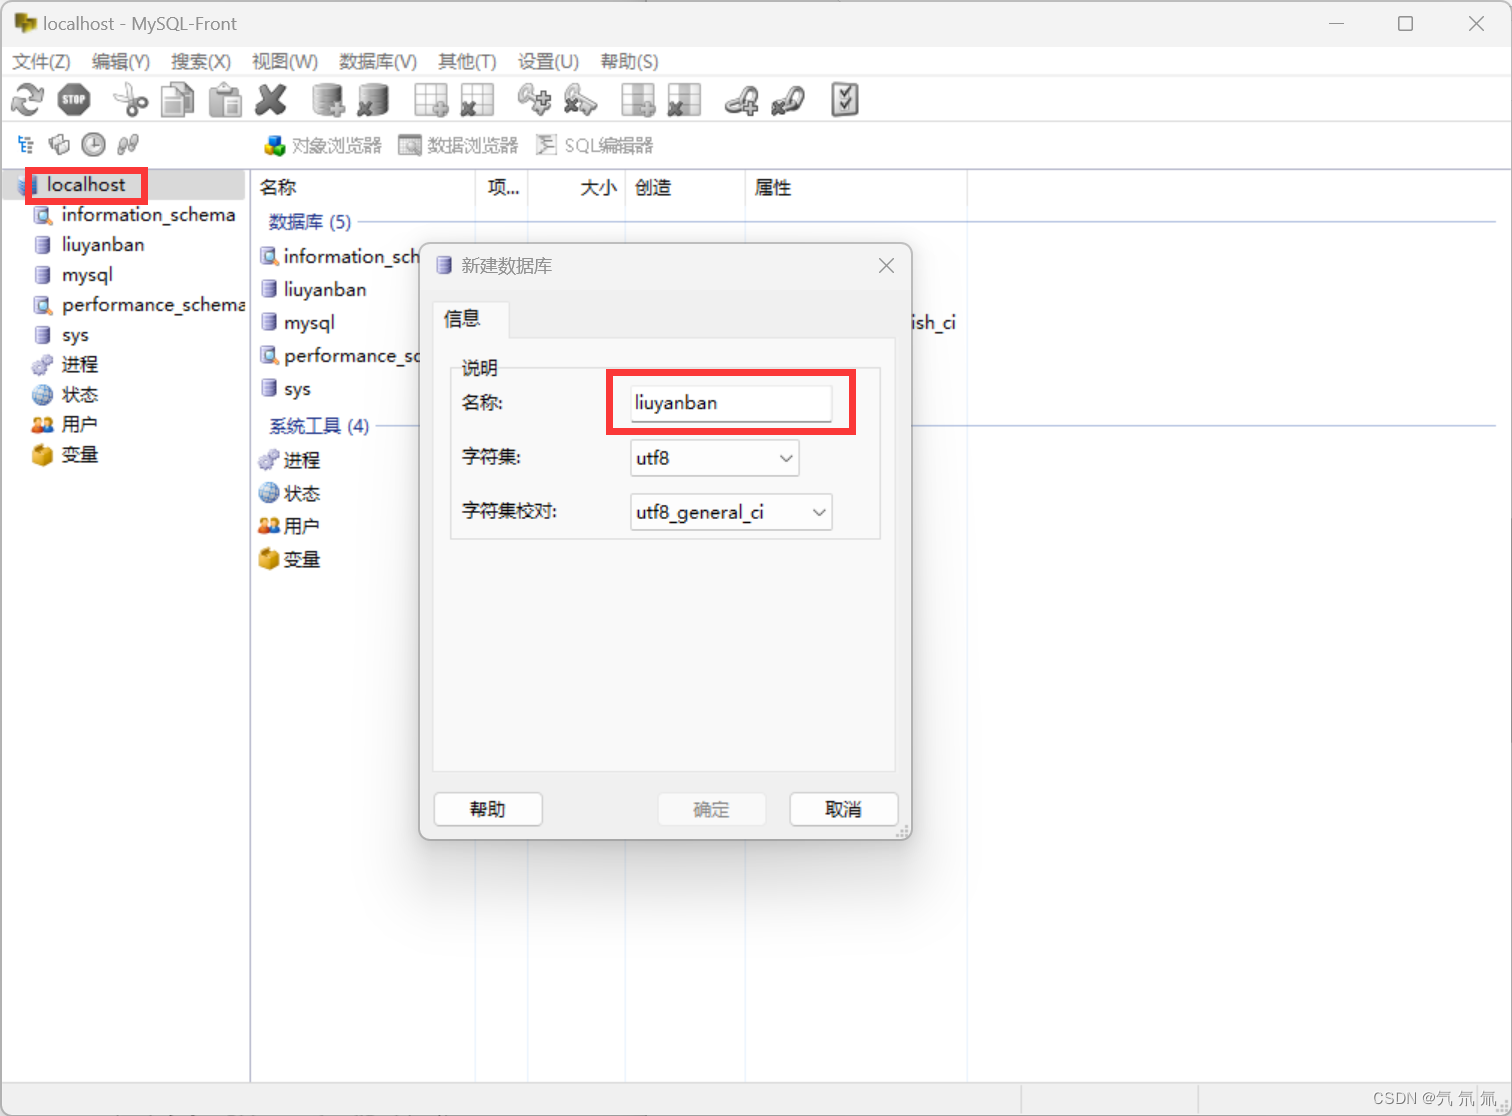Switch to 对象浏览器 object browser view
The image size is (1512, 1116).
323,146
